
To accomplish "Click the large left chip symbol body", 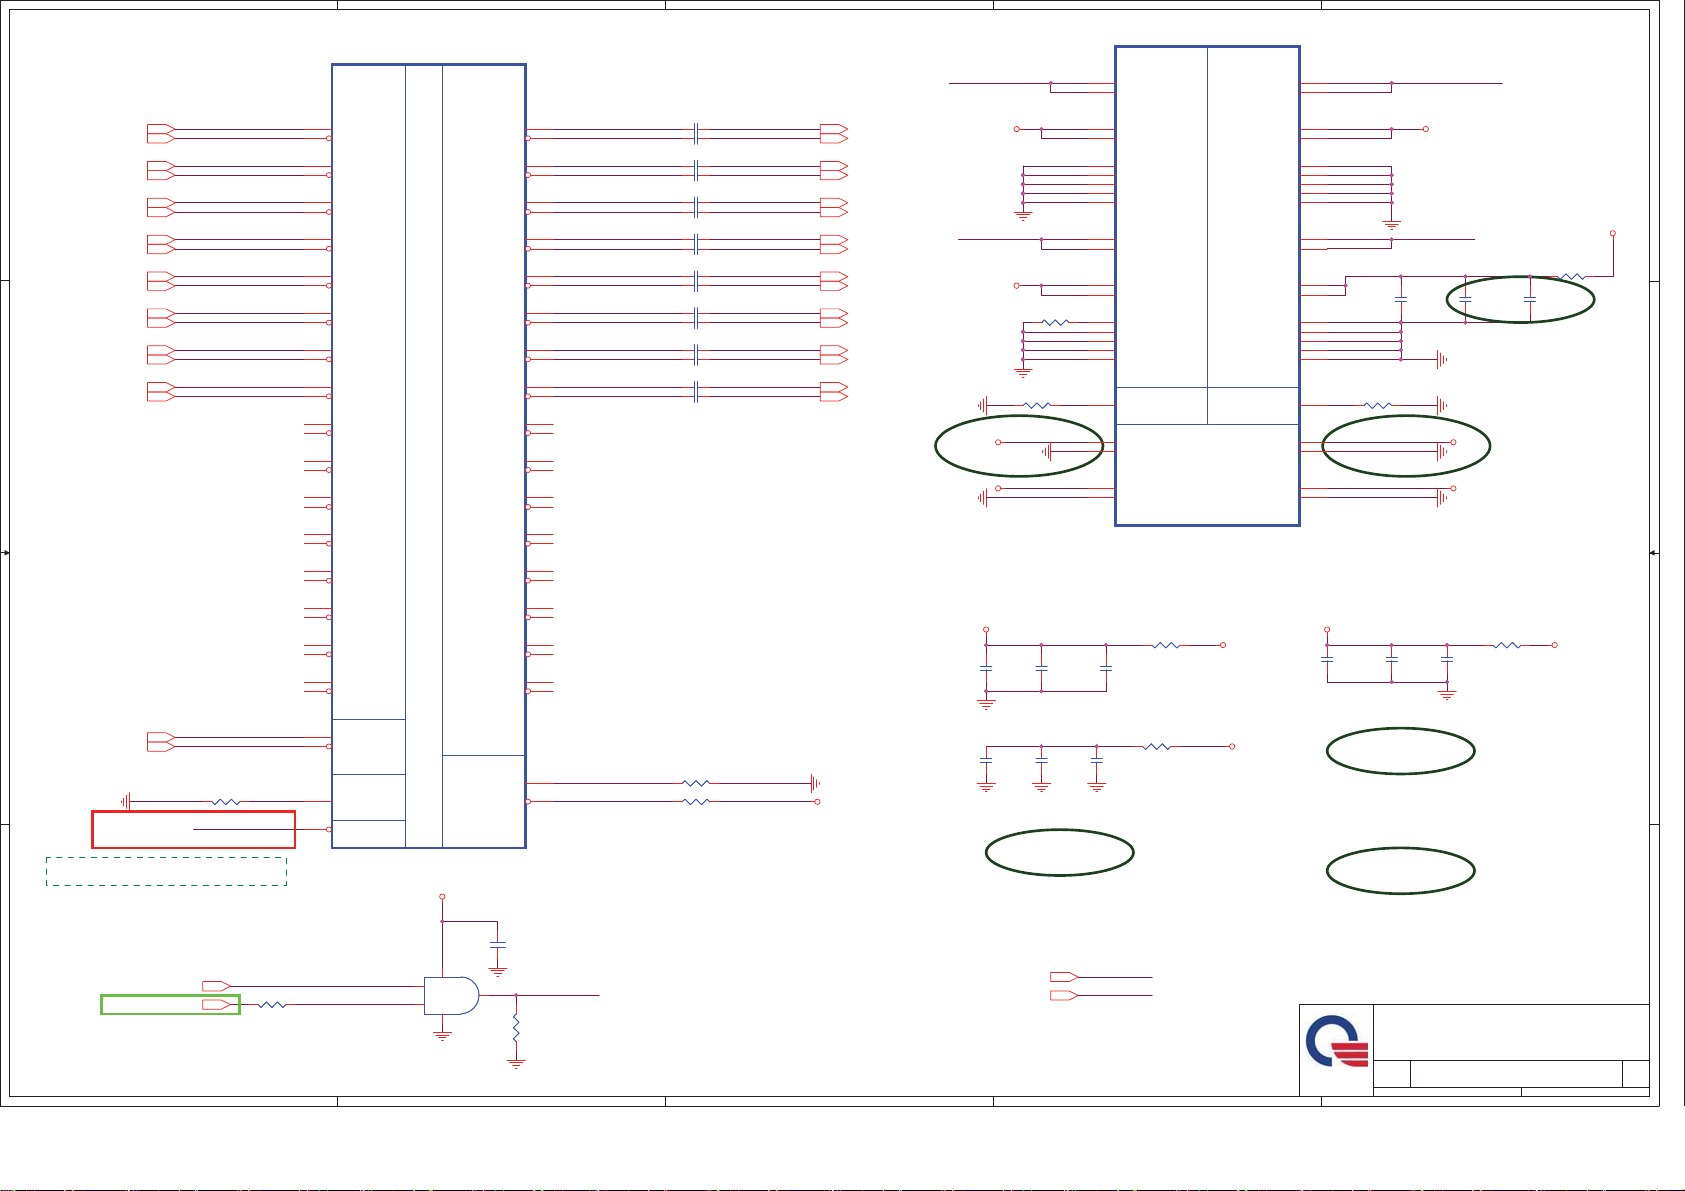I will pos(428,456).
